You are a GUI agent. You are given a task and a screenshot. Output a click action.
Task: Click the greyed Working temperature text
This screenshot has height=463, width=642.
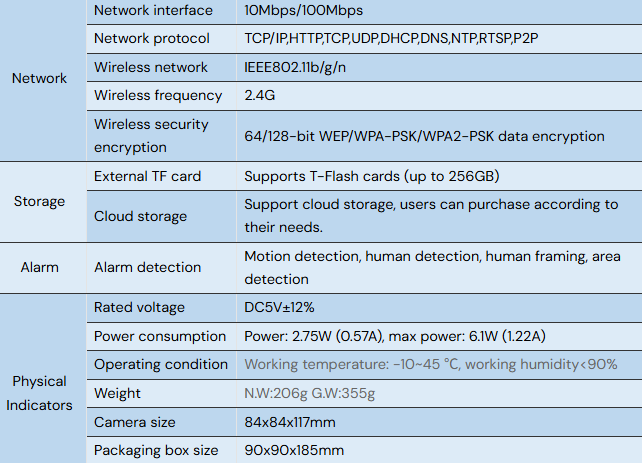[x=431, y=364]
